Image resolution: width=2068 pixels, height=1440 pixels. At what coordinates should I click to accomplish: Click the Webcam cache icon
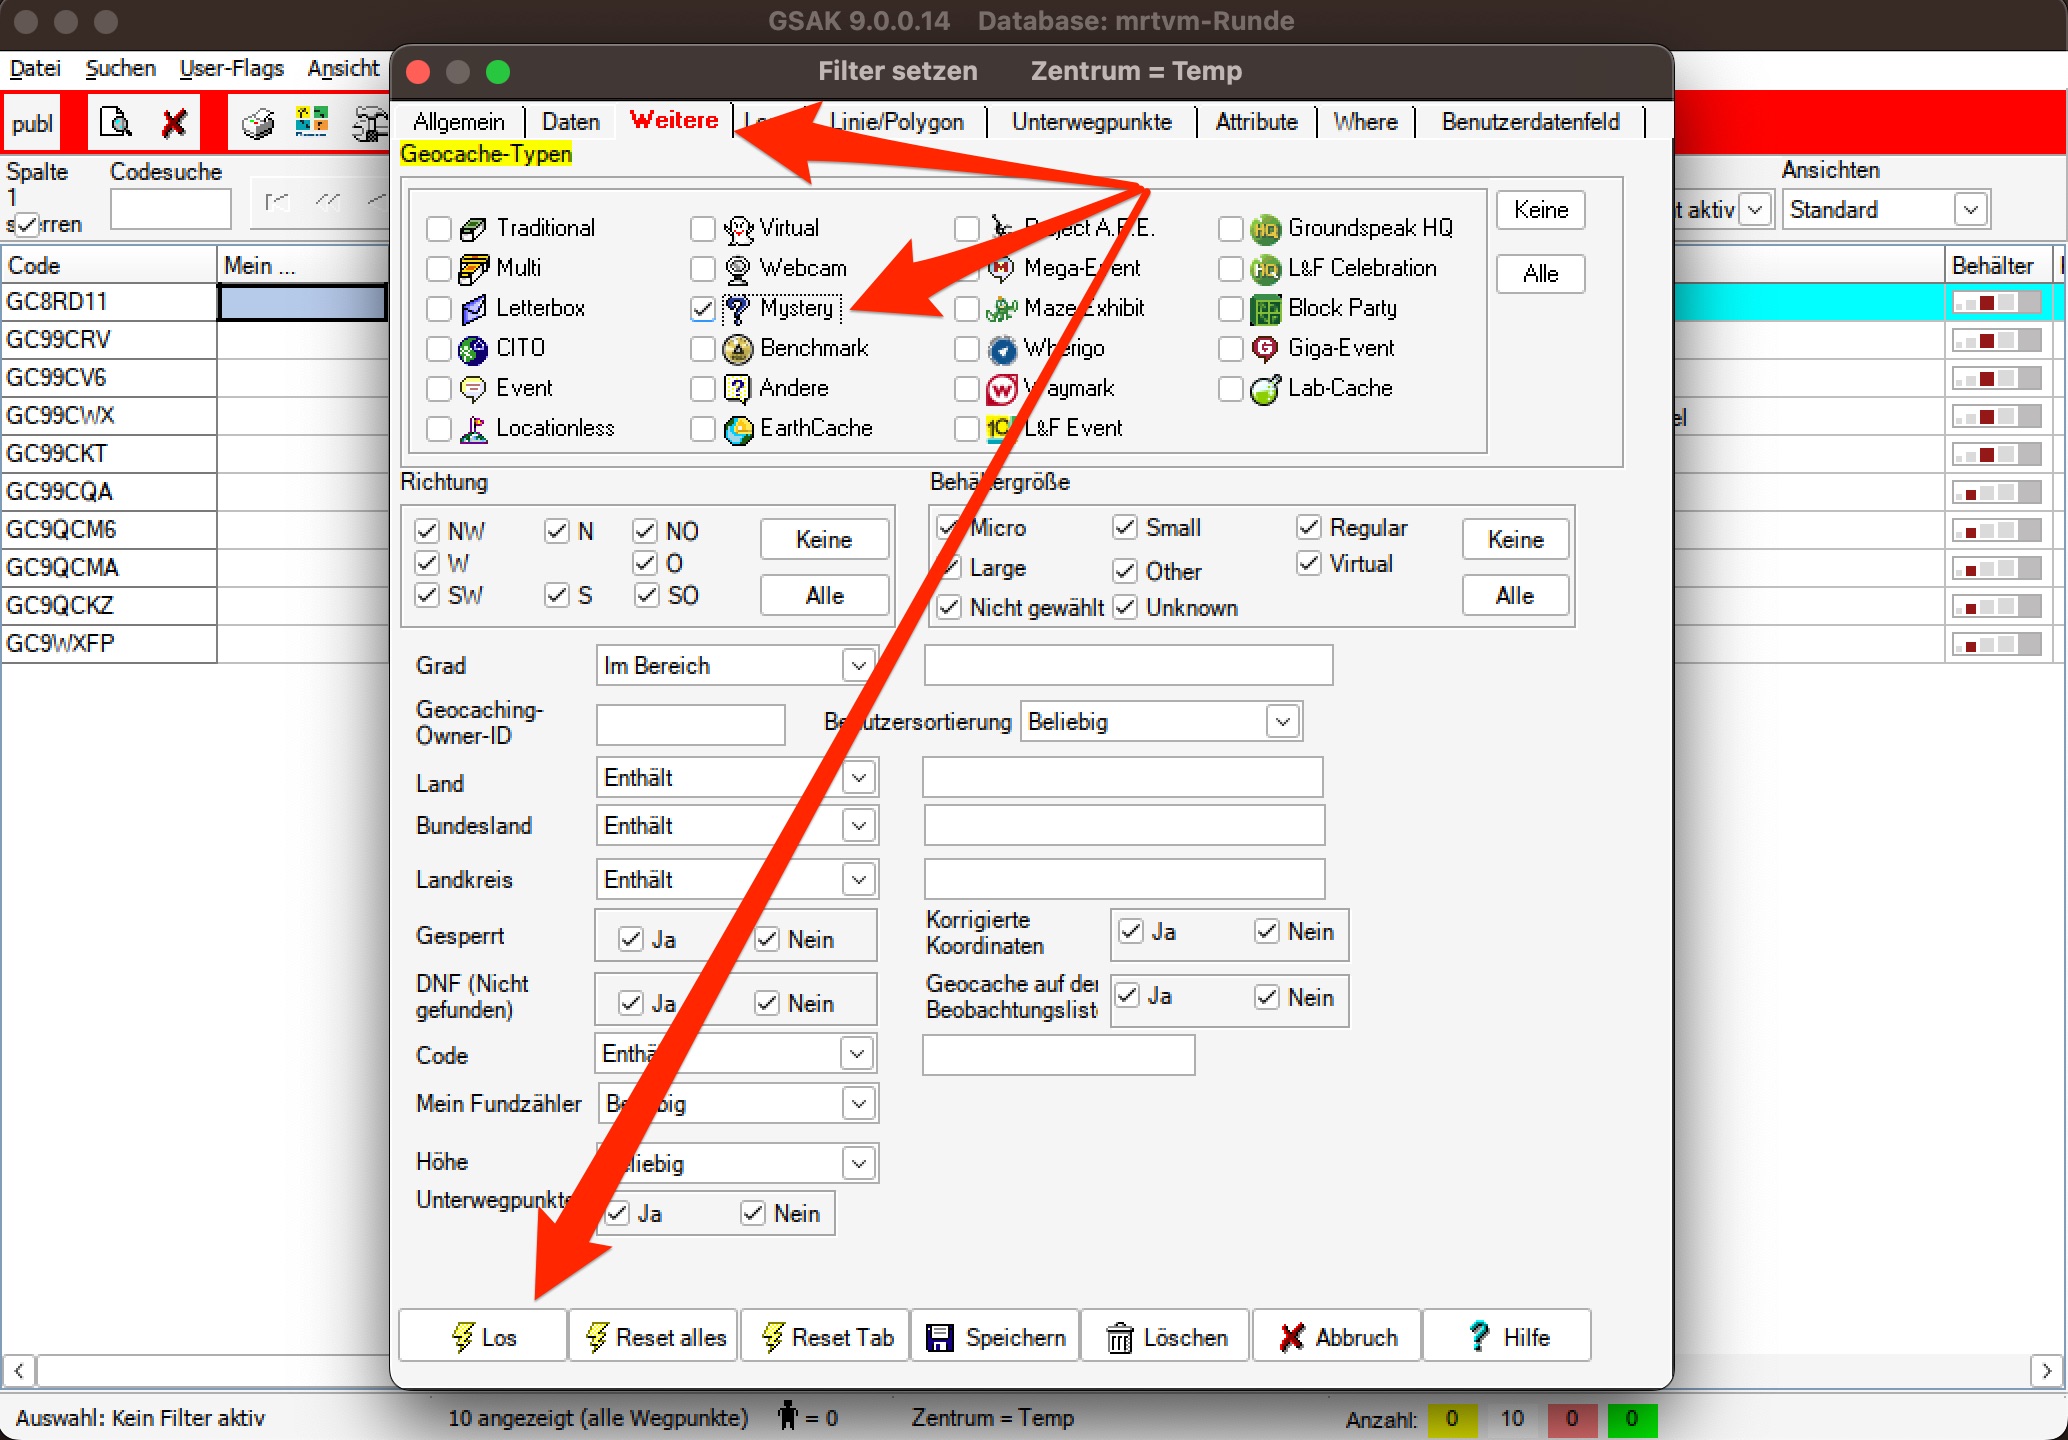coord(738,269)
